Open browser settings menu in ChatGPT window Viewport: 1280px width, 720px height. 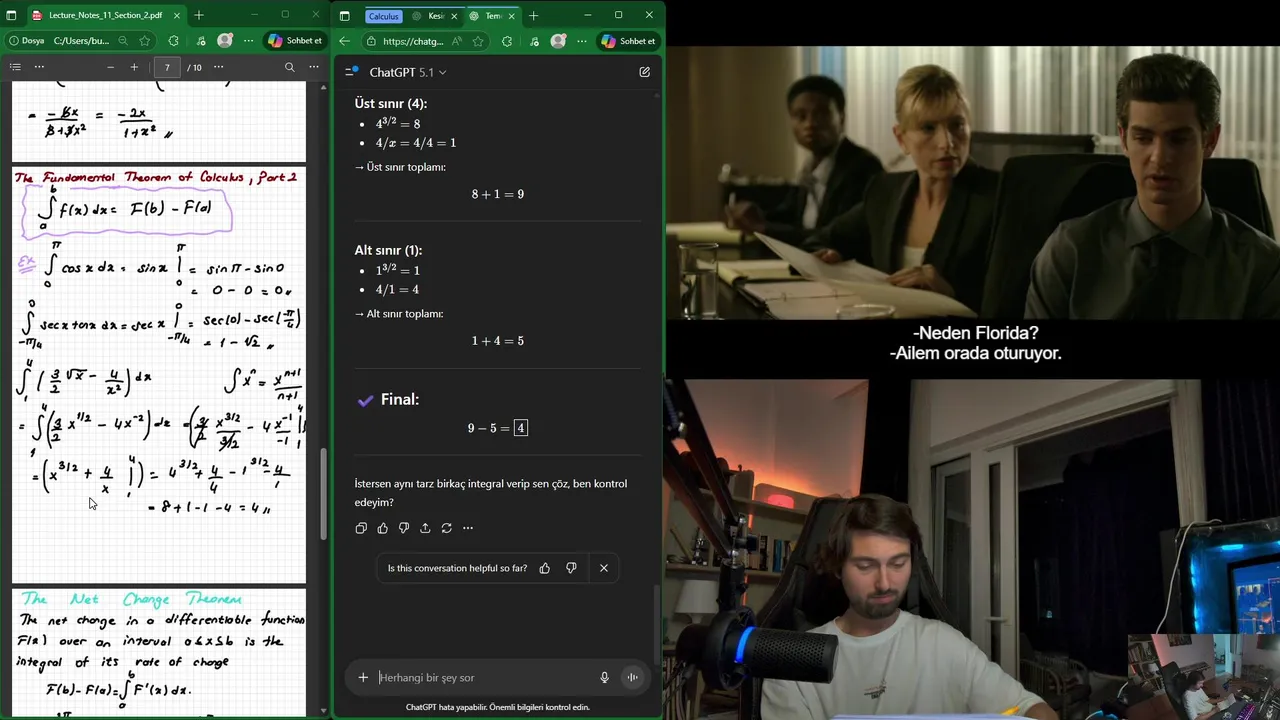point(580,41)
